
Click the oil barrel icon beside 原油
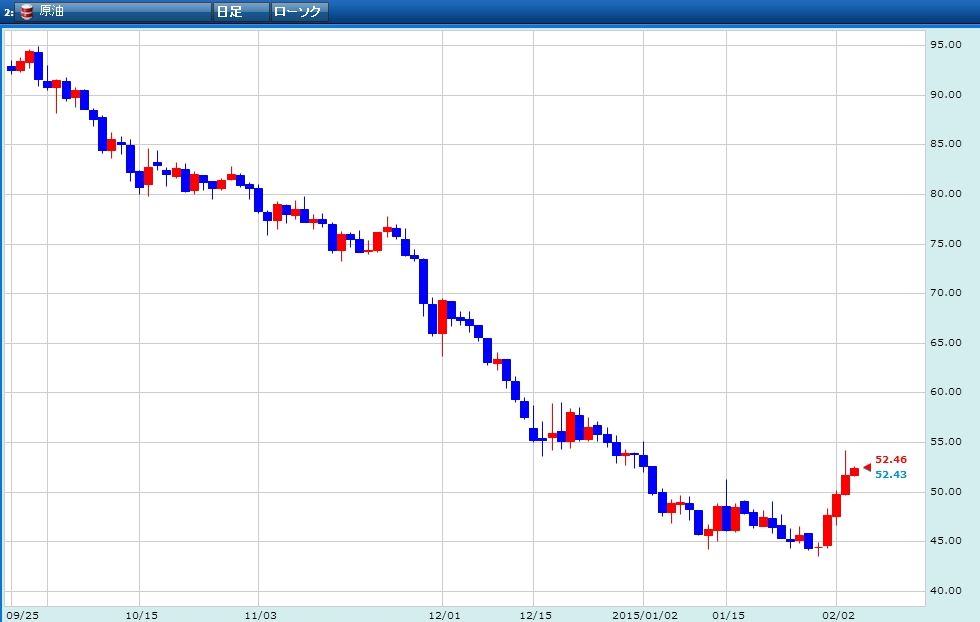[x=27, y=11]
